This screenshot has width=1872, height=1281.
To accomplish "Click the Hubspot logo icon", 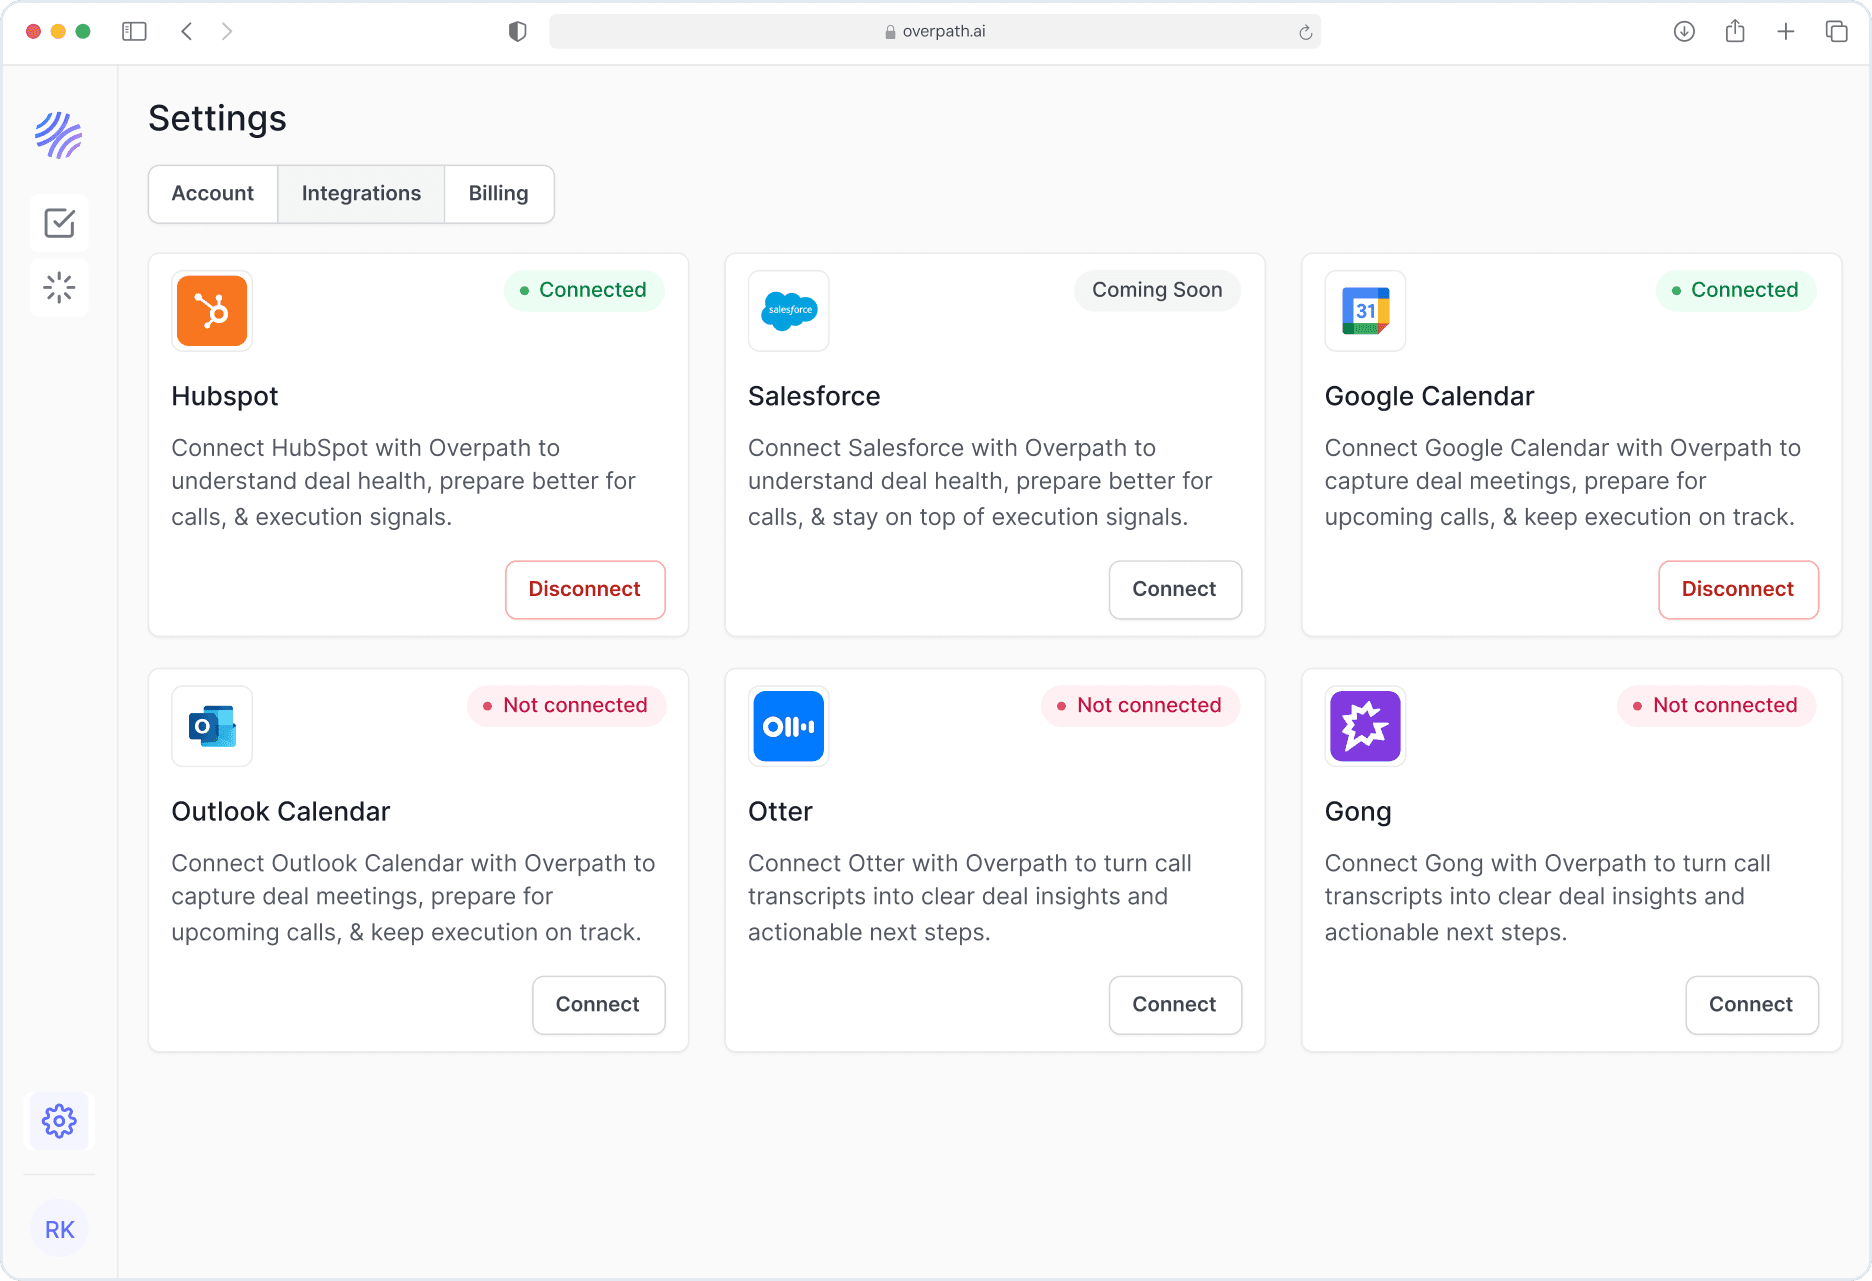I will click(212, 311).
